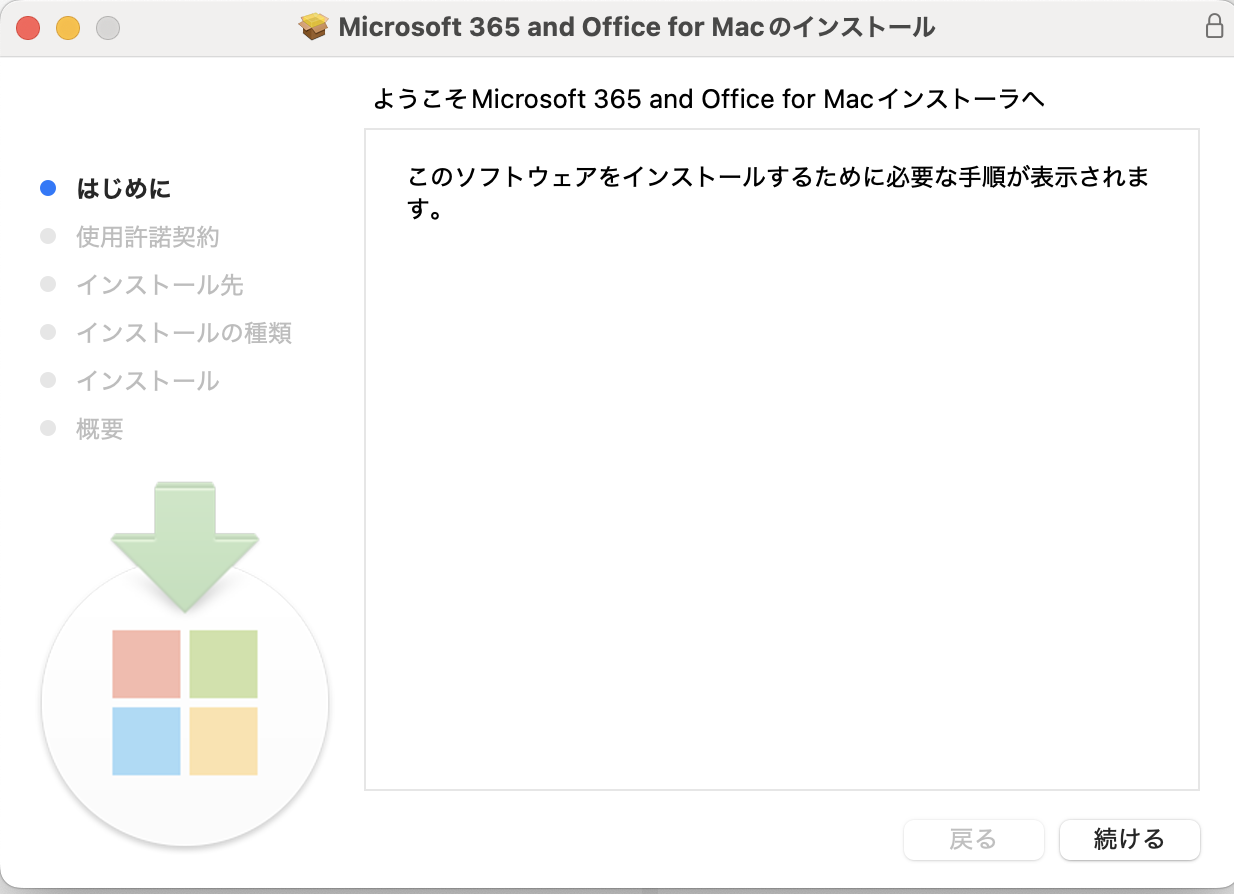Click the green download arrow graphic
1234x894 pixels.
(185, 546)
